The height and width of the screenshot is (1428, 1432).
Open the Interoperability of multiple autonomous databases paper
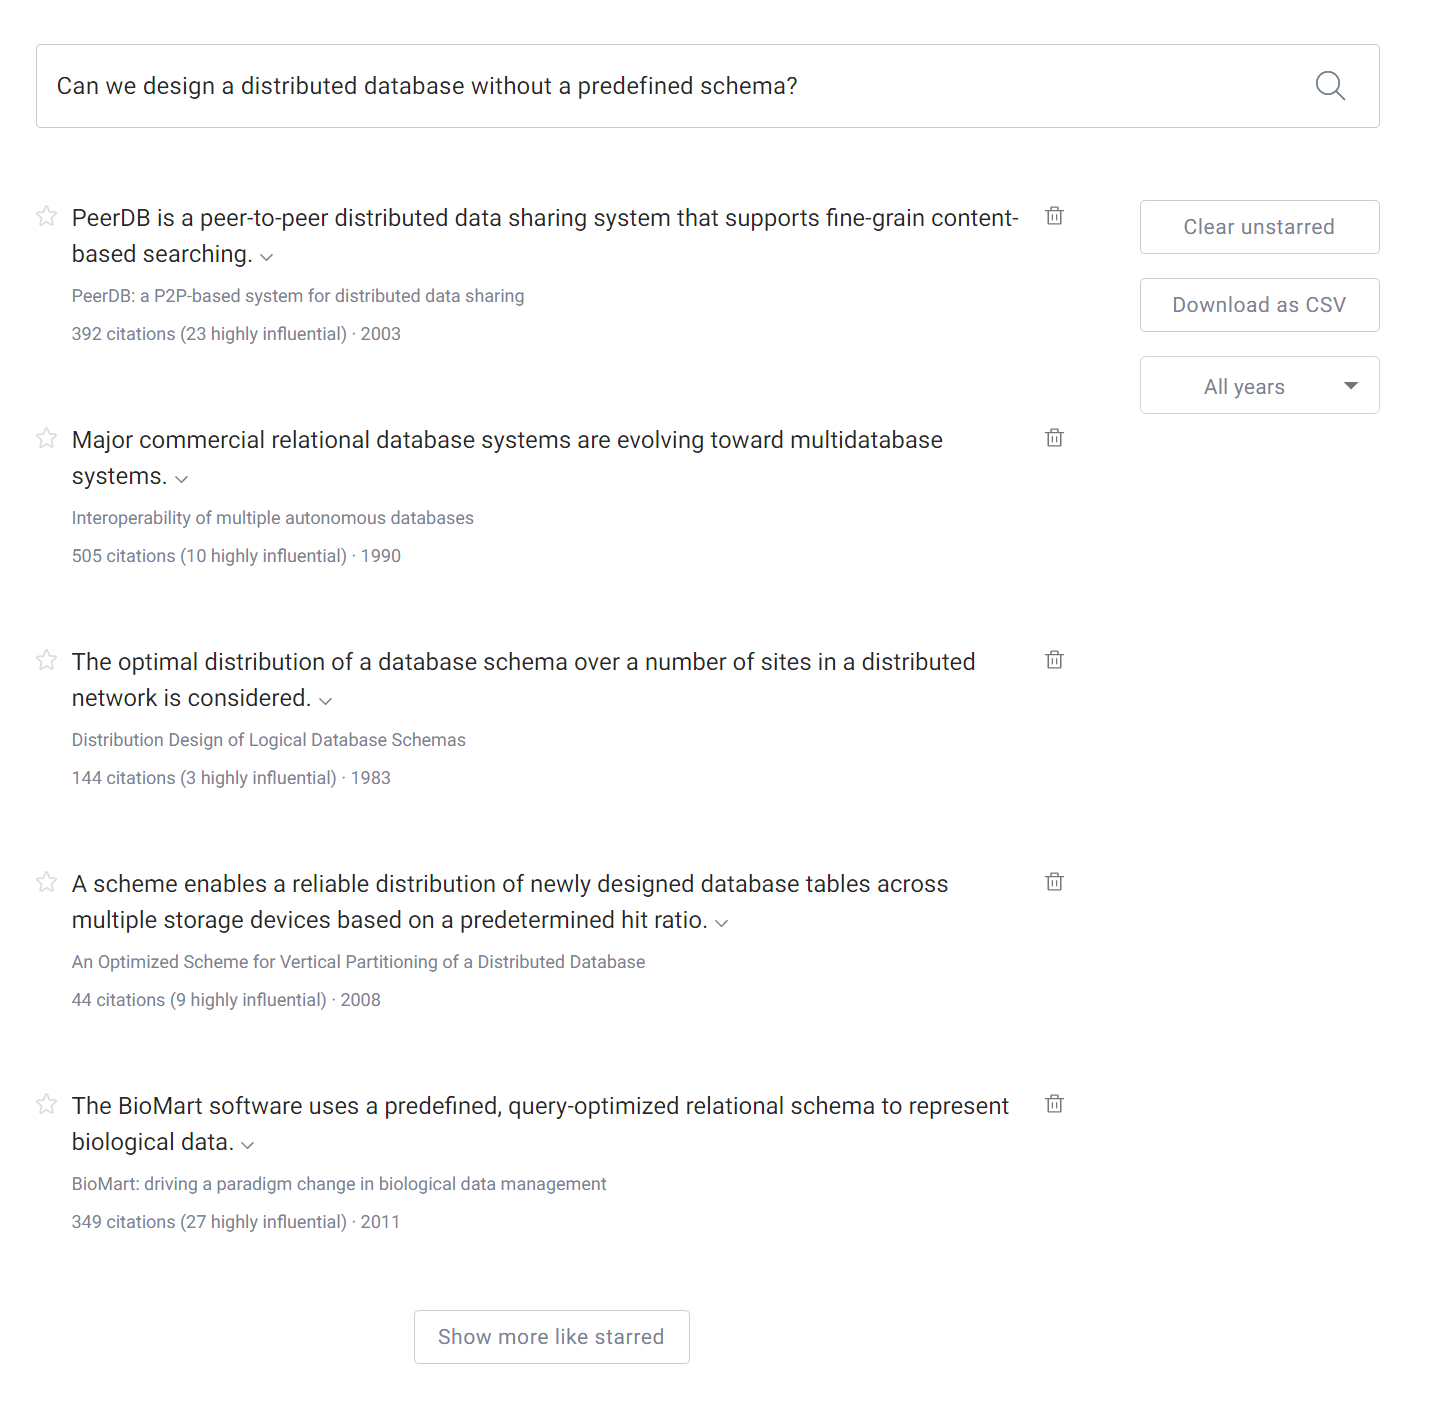pos(272,518)
